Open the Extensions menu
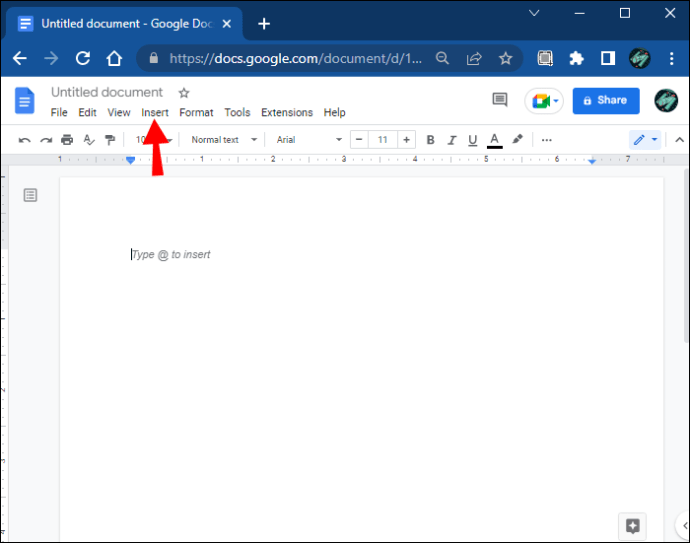The width and height of the screenshot is (690, 543). (287, 113)
